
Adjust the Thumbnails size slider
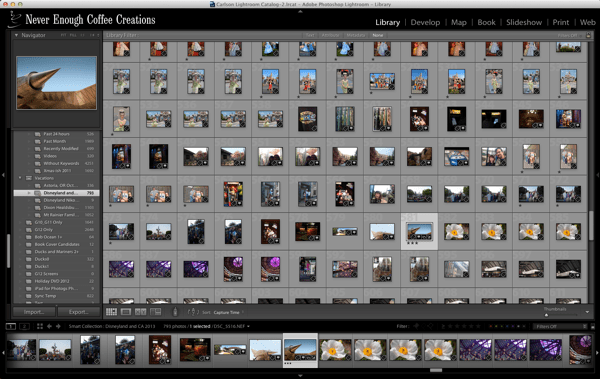tap(546, 315)
